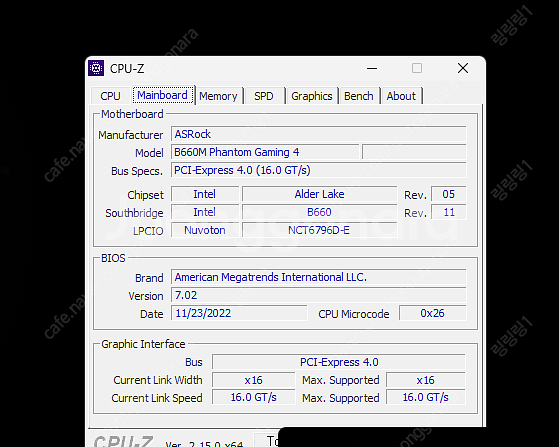
Task: Switch to the CPU tab
Action: coord(110,96)
